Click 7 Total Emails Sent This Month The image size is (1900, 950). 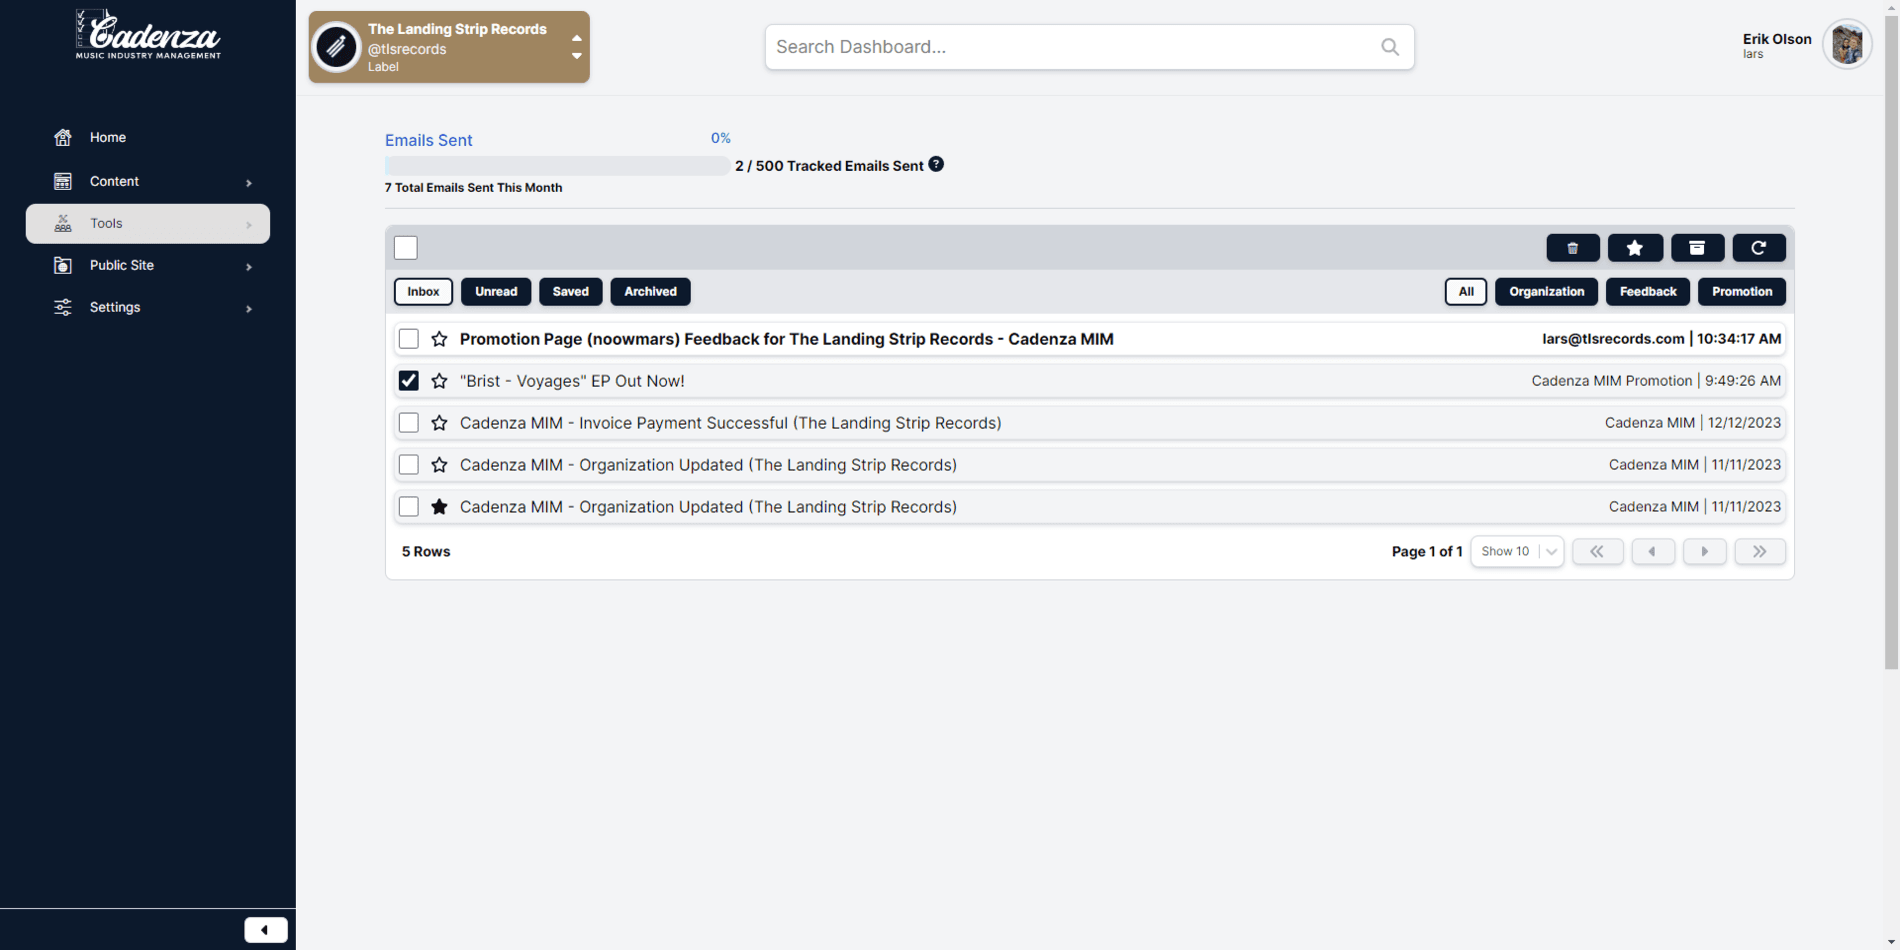(x=473, y=187)
